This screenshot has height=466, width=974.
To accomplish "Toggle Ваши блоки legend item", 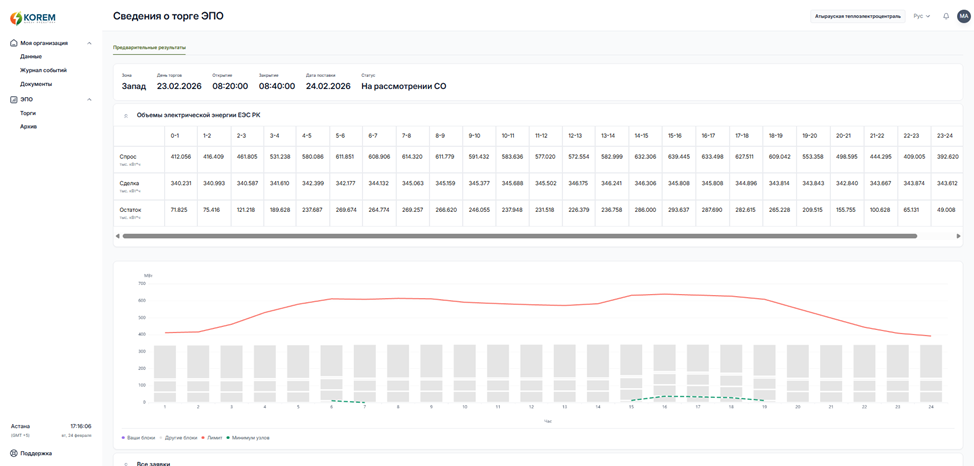I will (139, 438).
